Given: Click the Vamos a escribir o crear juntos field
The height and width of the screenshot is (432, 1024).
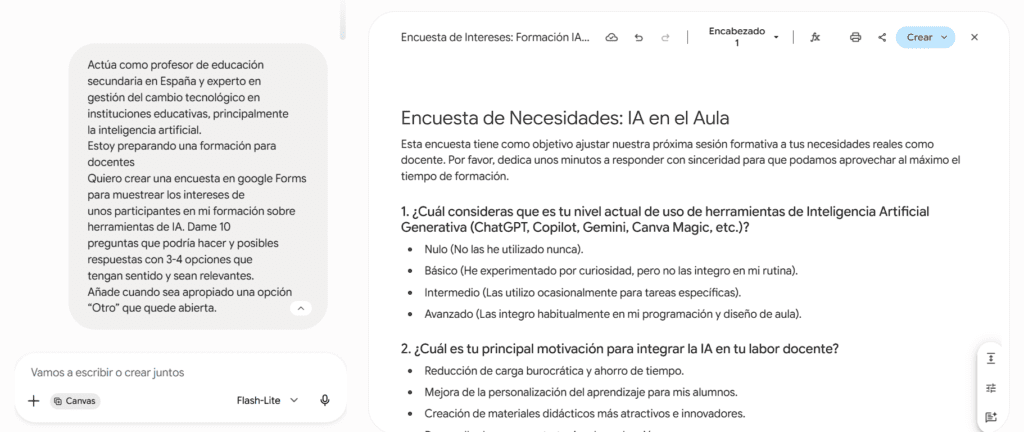Looking at the screenshot, I should tap(180, 373).
